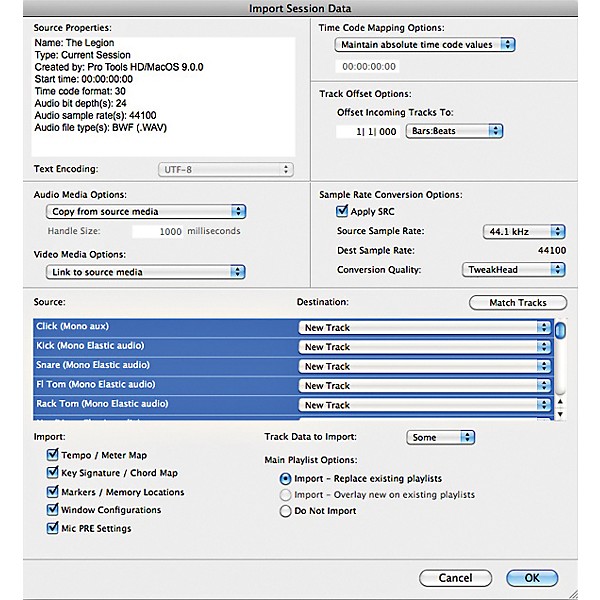This screenshot has height=600, width=600.
Task: Cancel the Import Session Data dialog
Action: point(455,578)
